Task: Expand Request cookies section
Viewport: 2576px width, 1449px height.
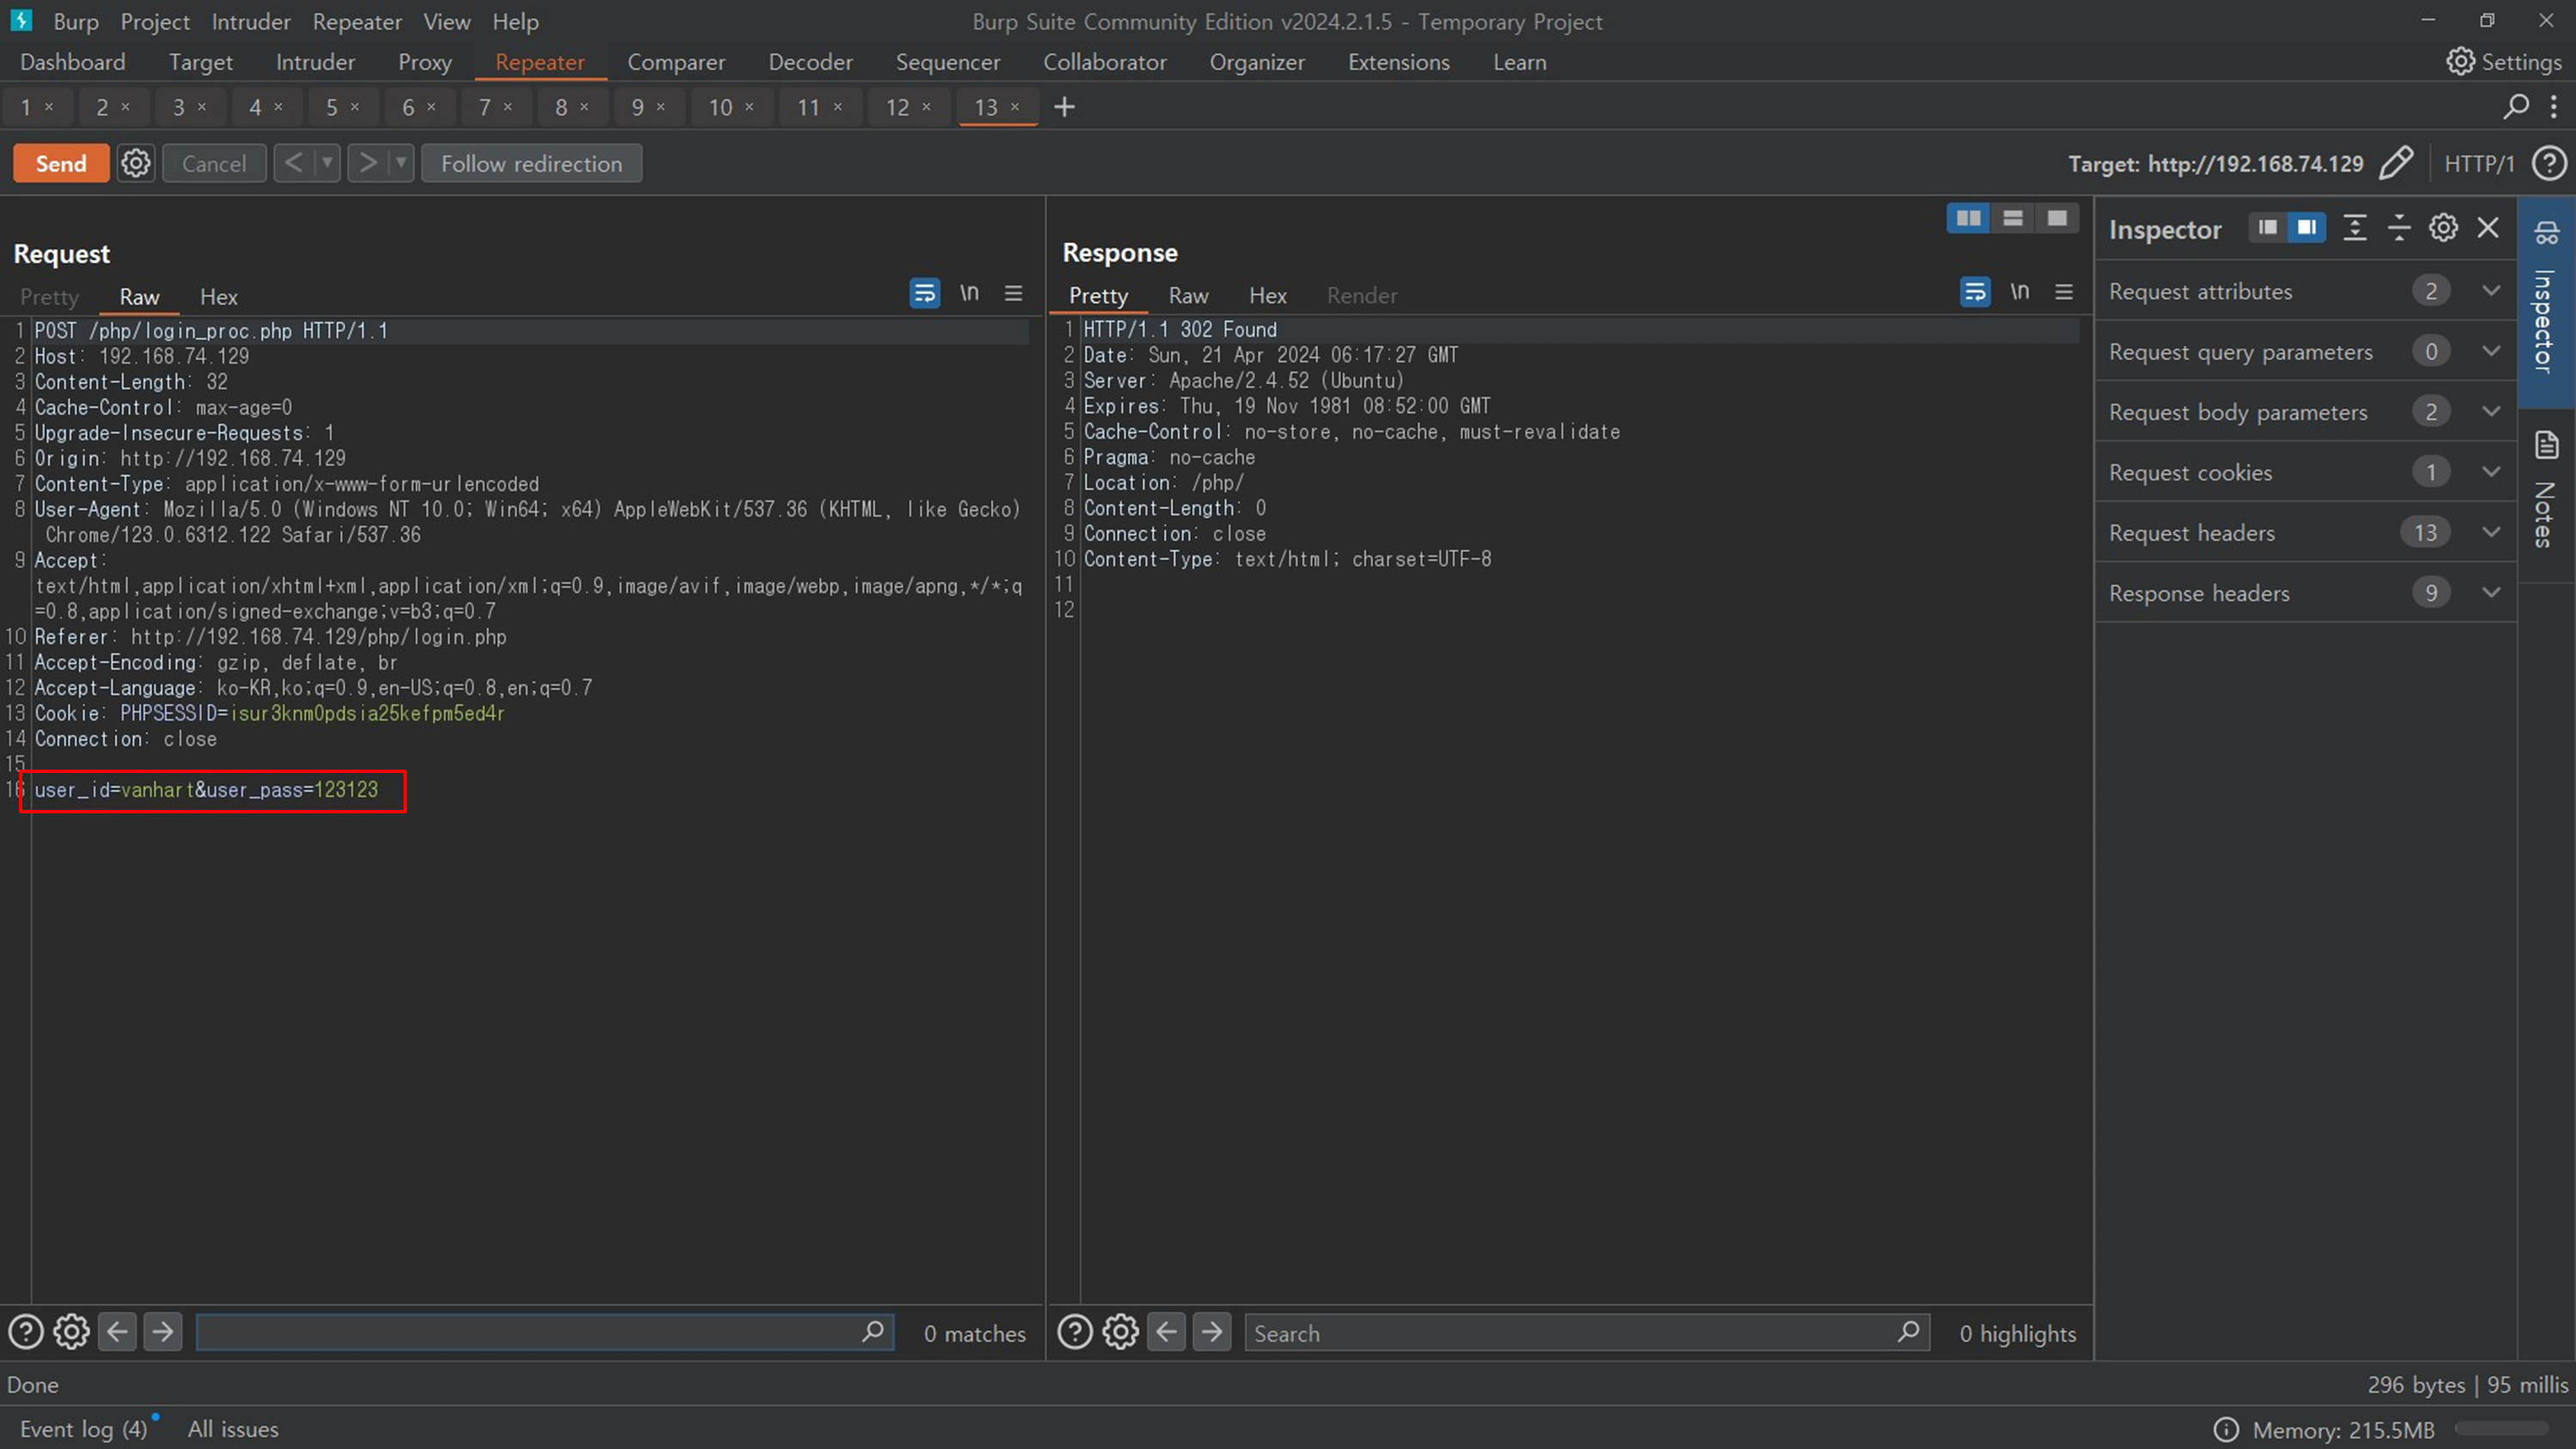Action: click(2305, 472)
